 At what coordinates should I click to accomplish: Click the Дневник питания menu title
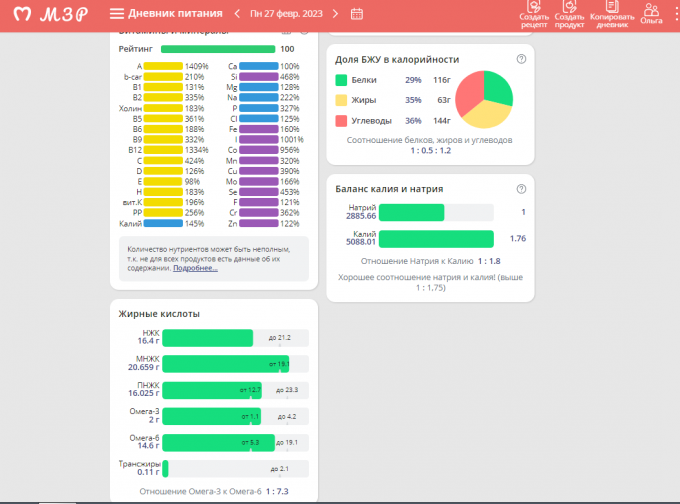pyautogui.click(x=174, y=14)
